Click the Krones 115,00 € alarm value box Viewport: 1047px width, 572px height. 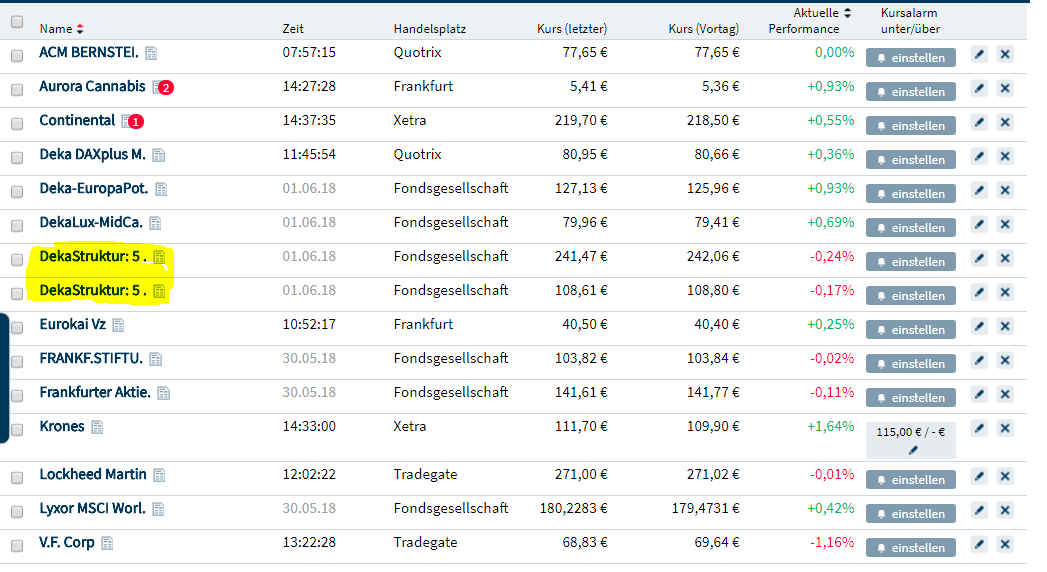click(x=910, y=433)
